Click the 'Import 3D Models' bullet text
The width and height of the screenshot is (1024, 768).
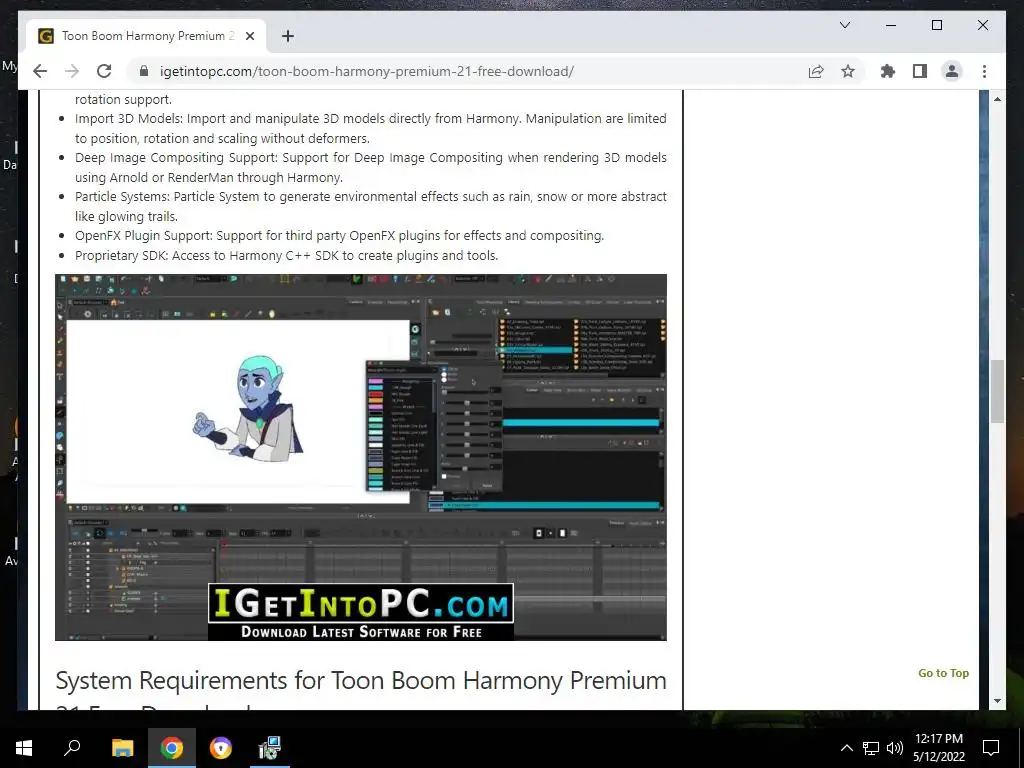pos(370,128)
